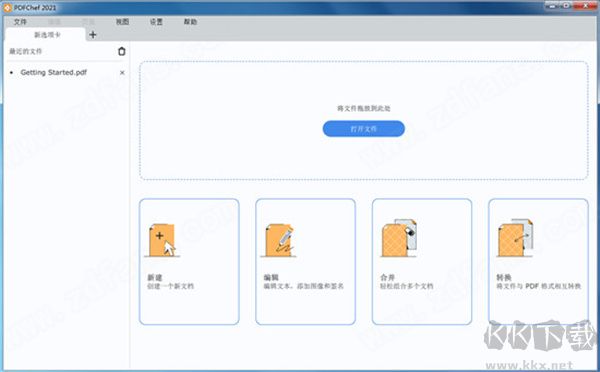
Task: Click the convert PDF icon with the arrow
Action: (515, 238)
